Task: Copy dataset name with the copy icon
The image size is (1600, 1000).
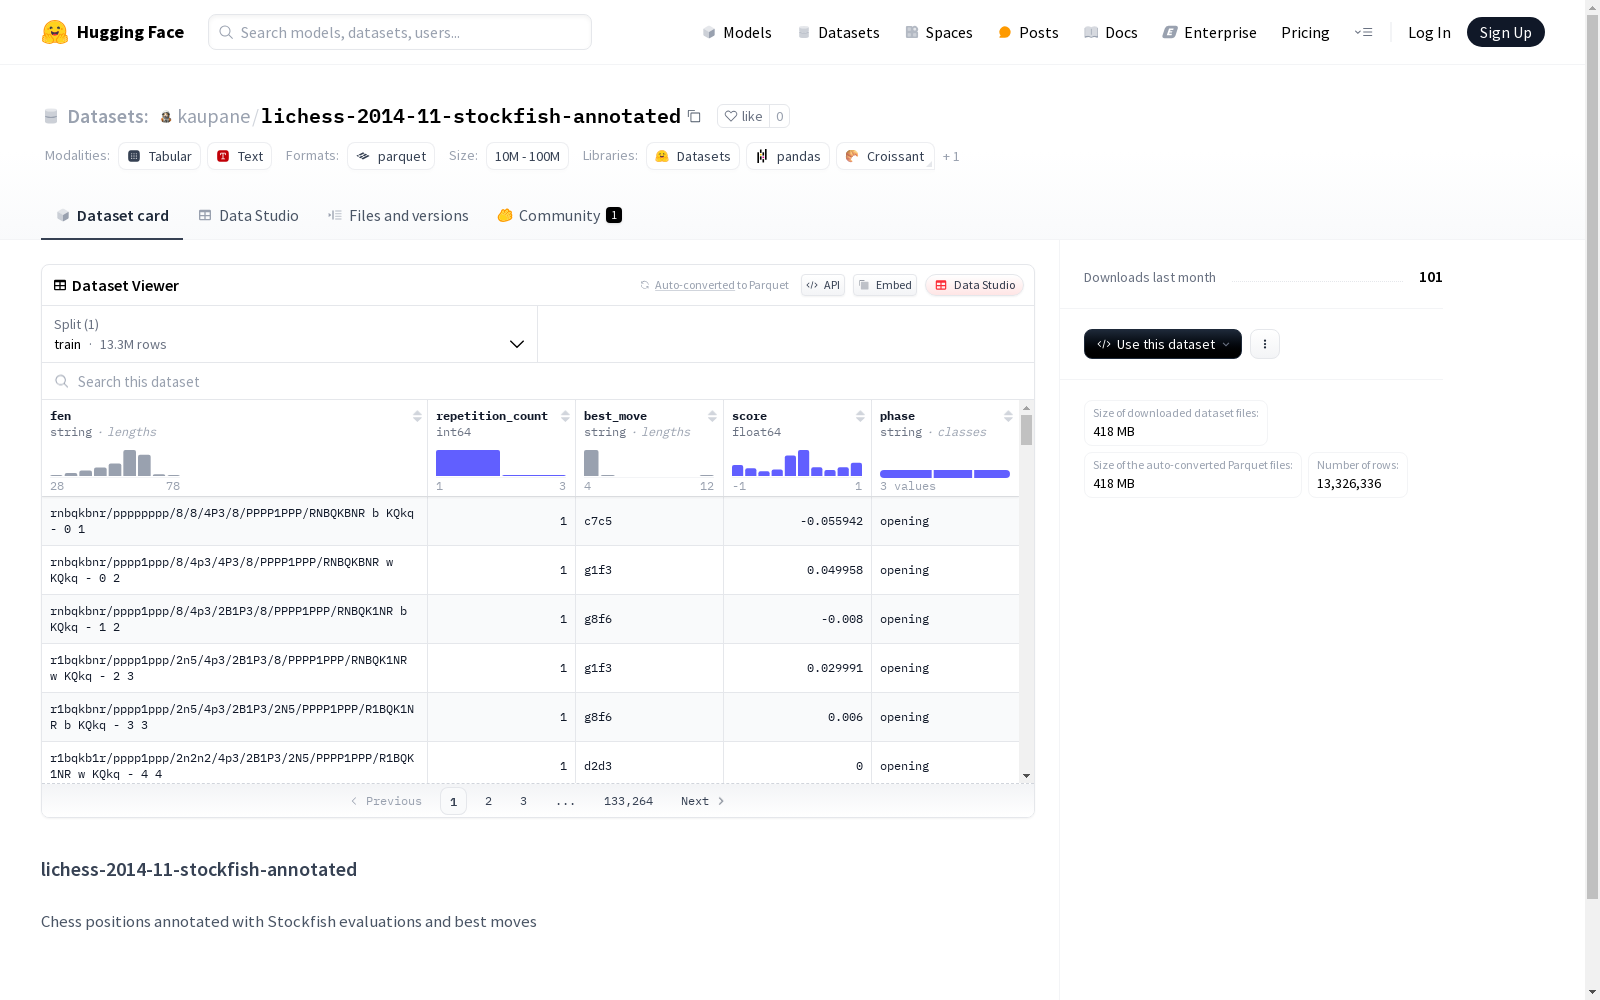Action: [x=694, y=117]
